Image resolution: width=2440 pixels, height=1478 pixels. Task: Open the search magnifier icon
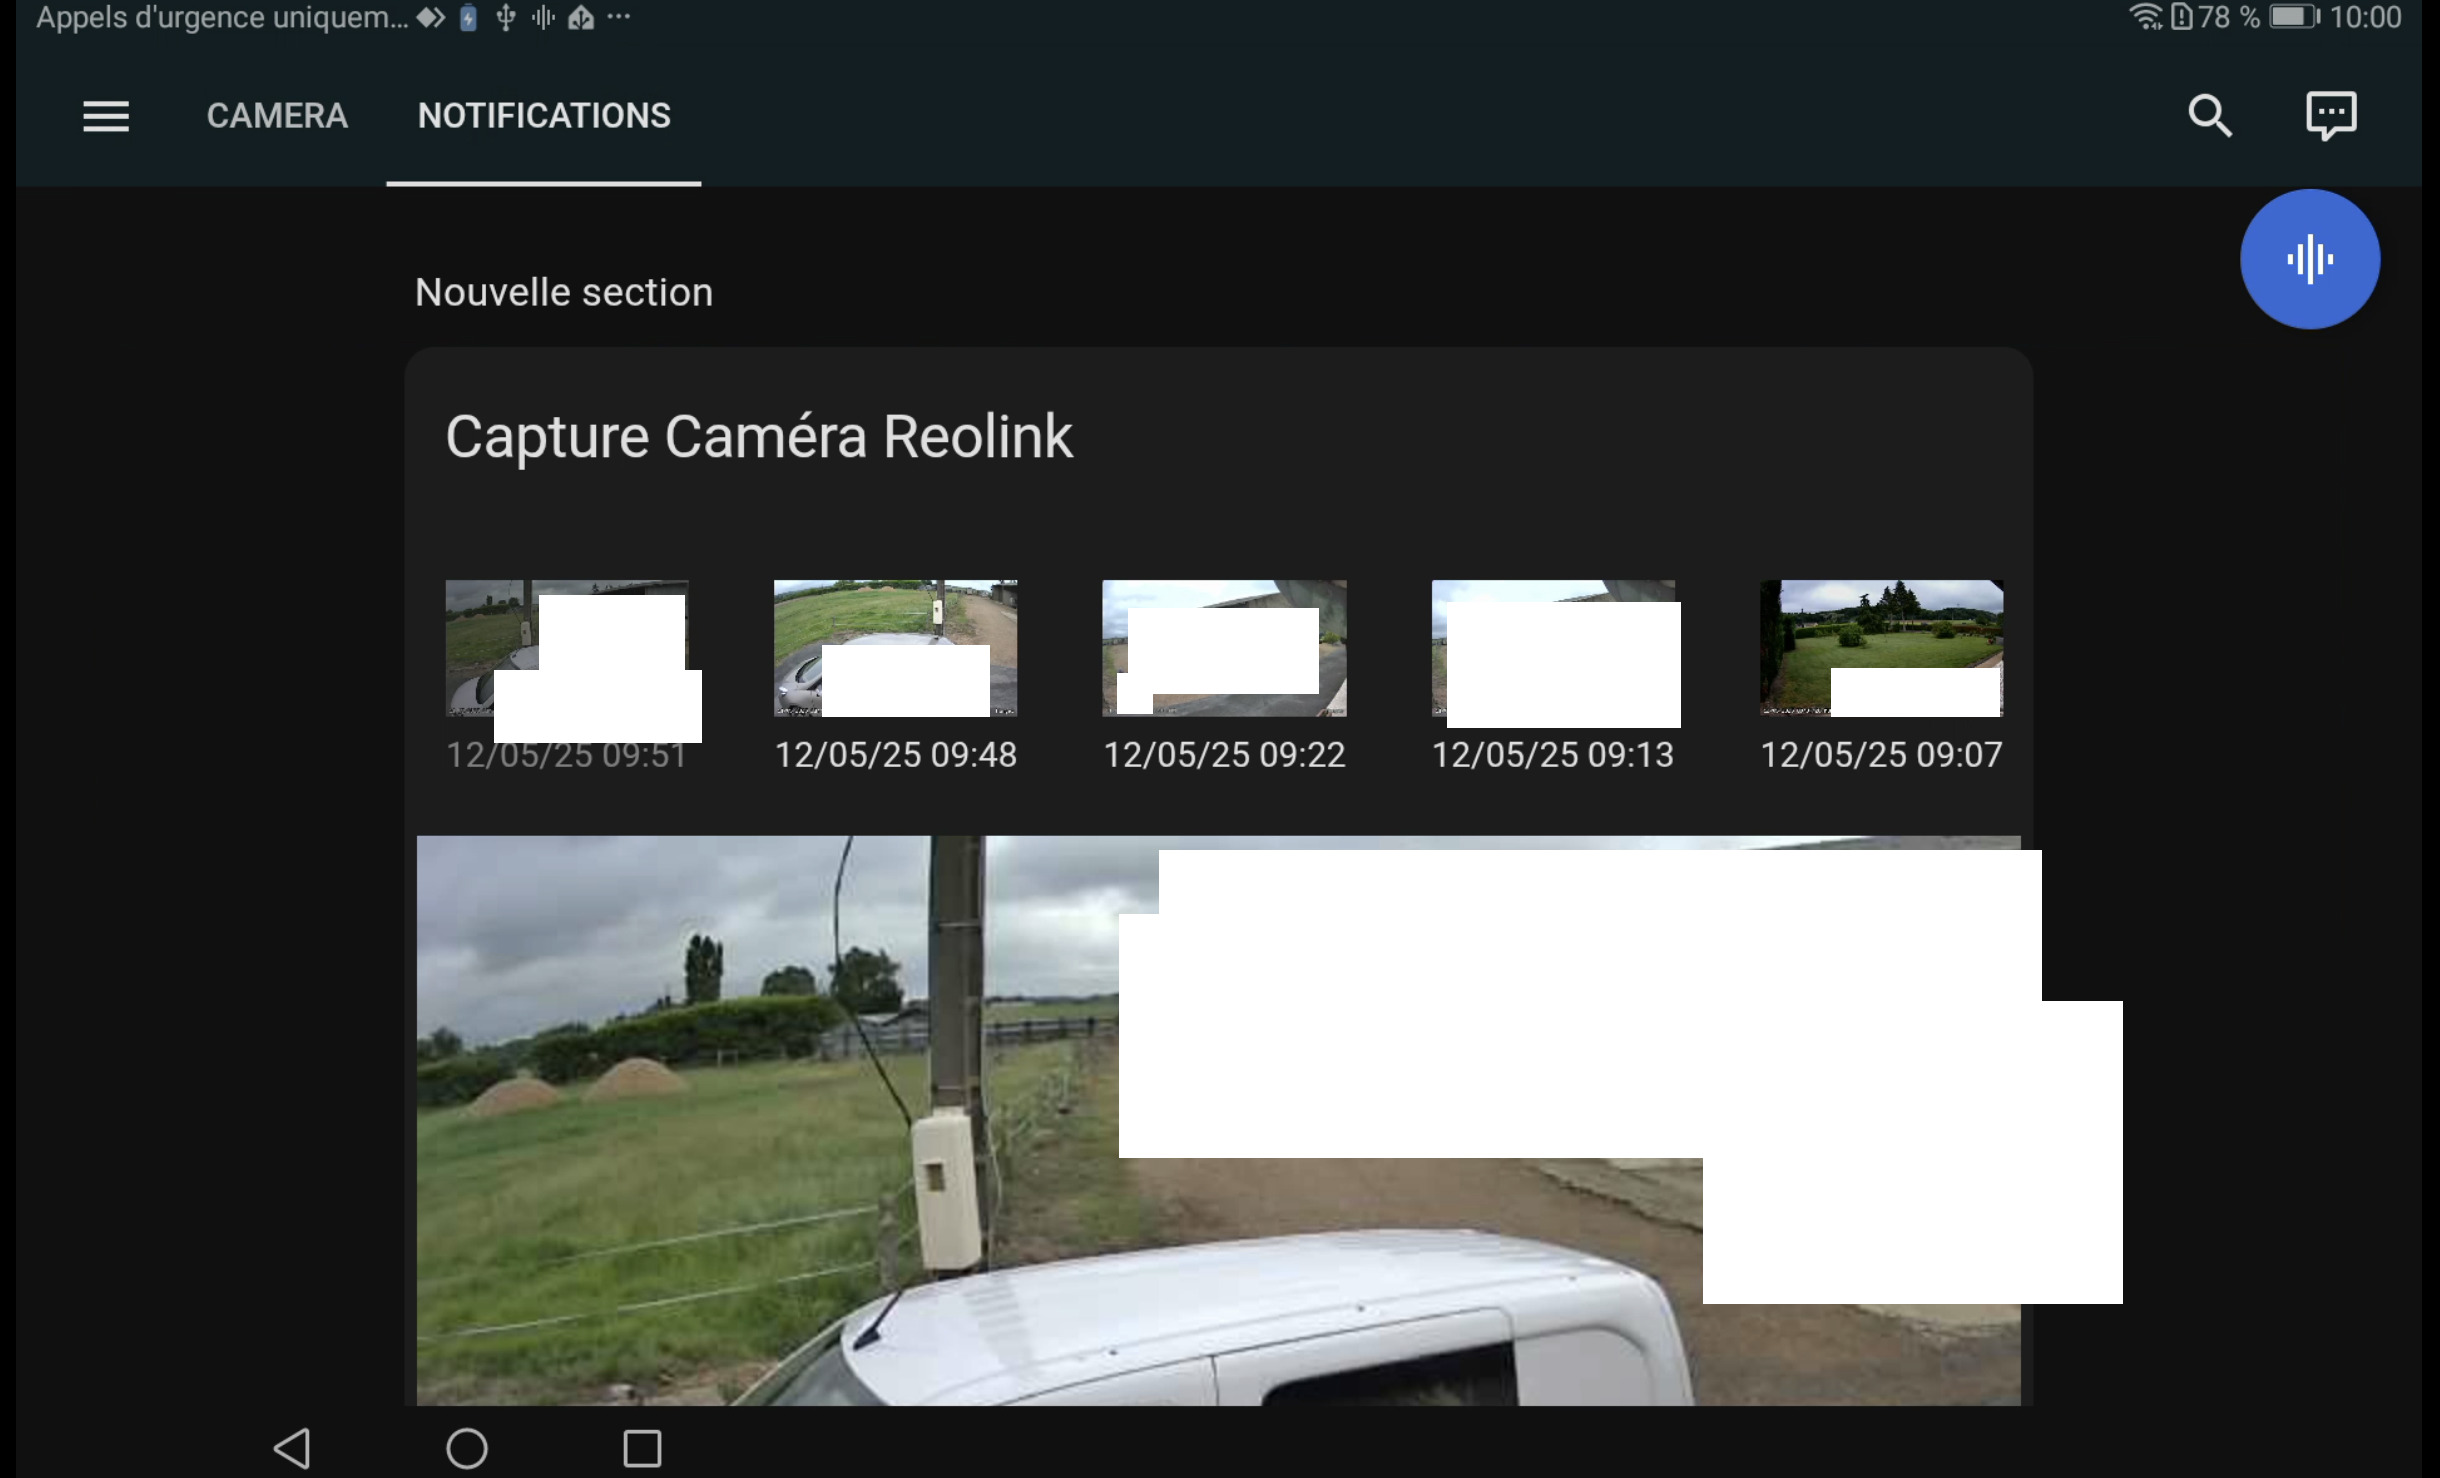click(2210, 116)
